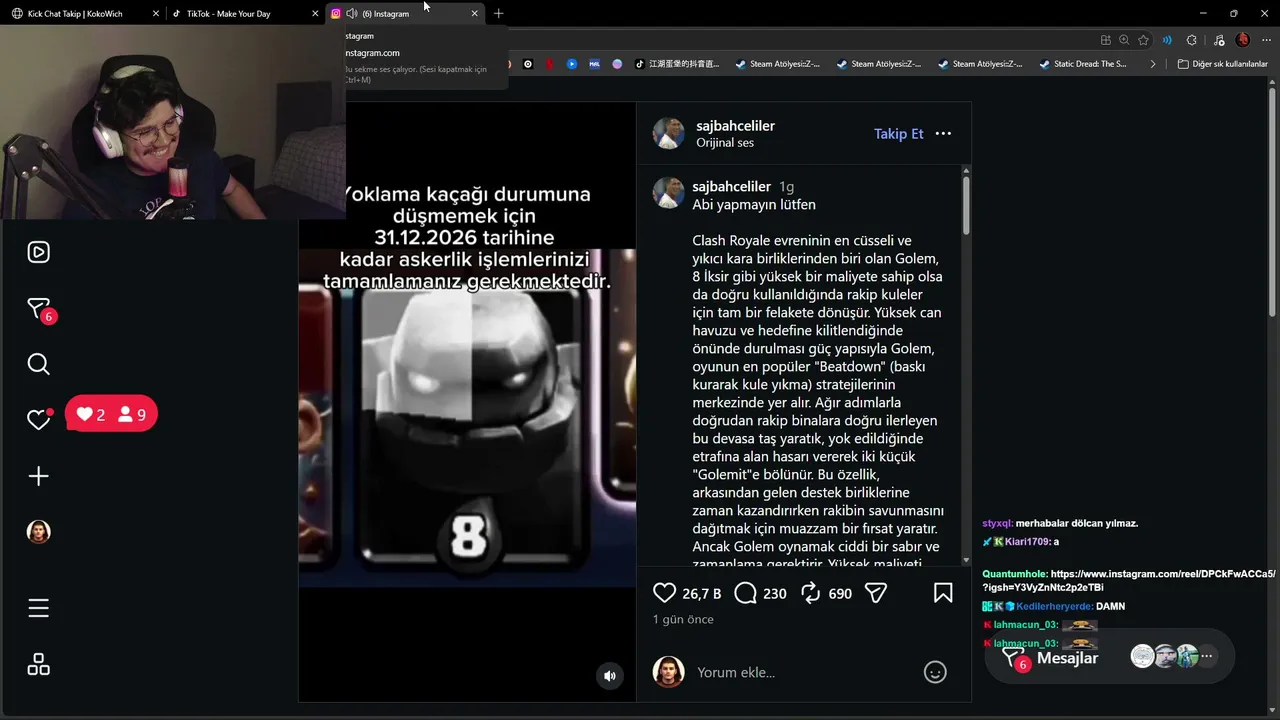Toggle read aloud icon in address bar
The height and width of the screenshot is (720, 1280).
(1166, 40)
